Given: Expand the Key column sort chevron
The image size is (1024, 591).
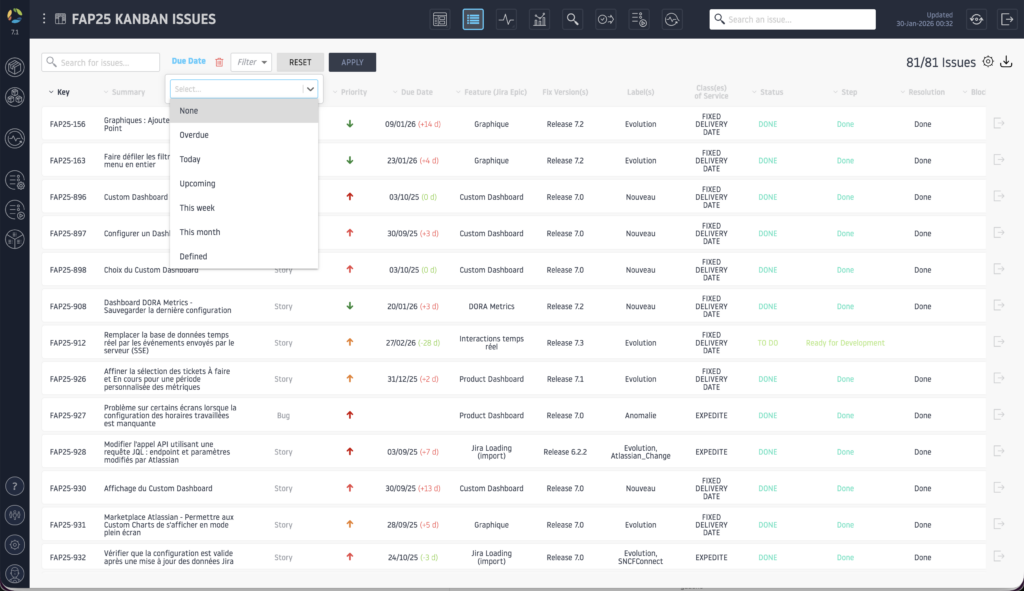Looking at the screenshot, I should (51, 92).
